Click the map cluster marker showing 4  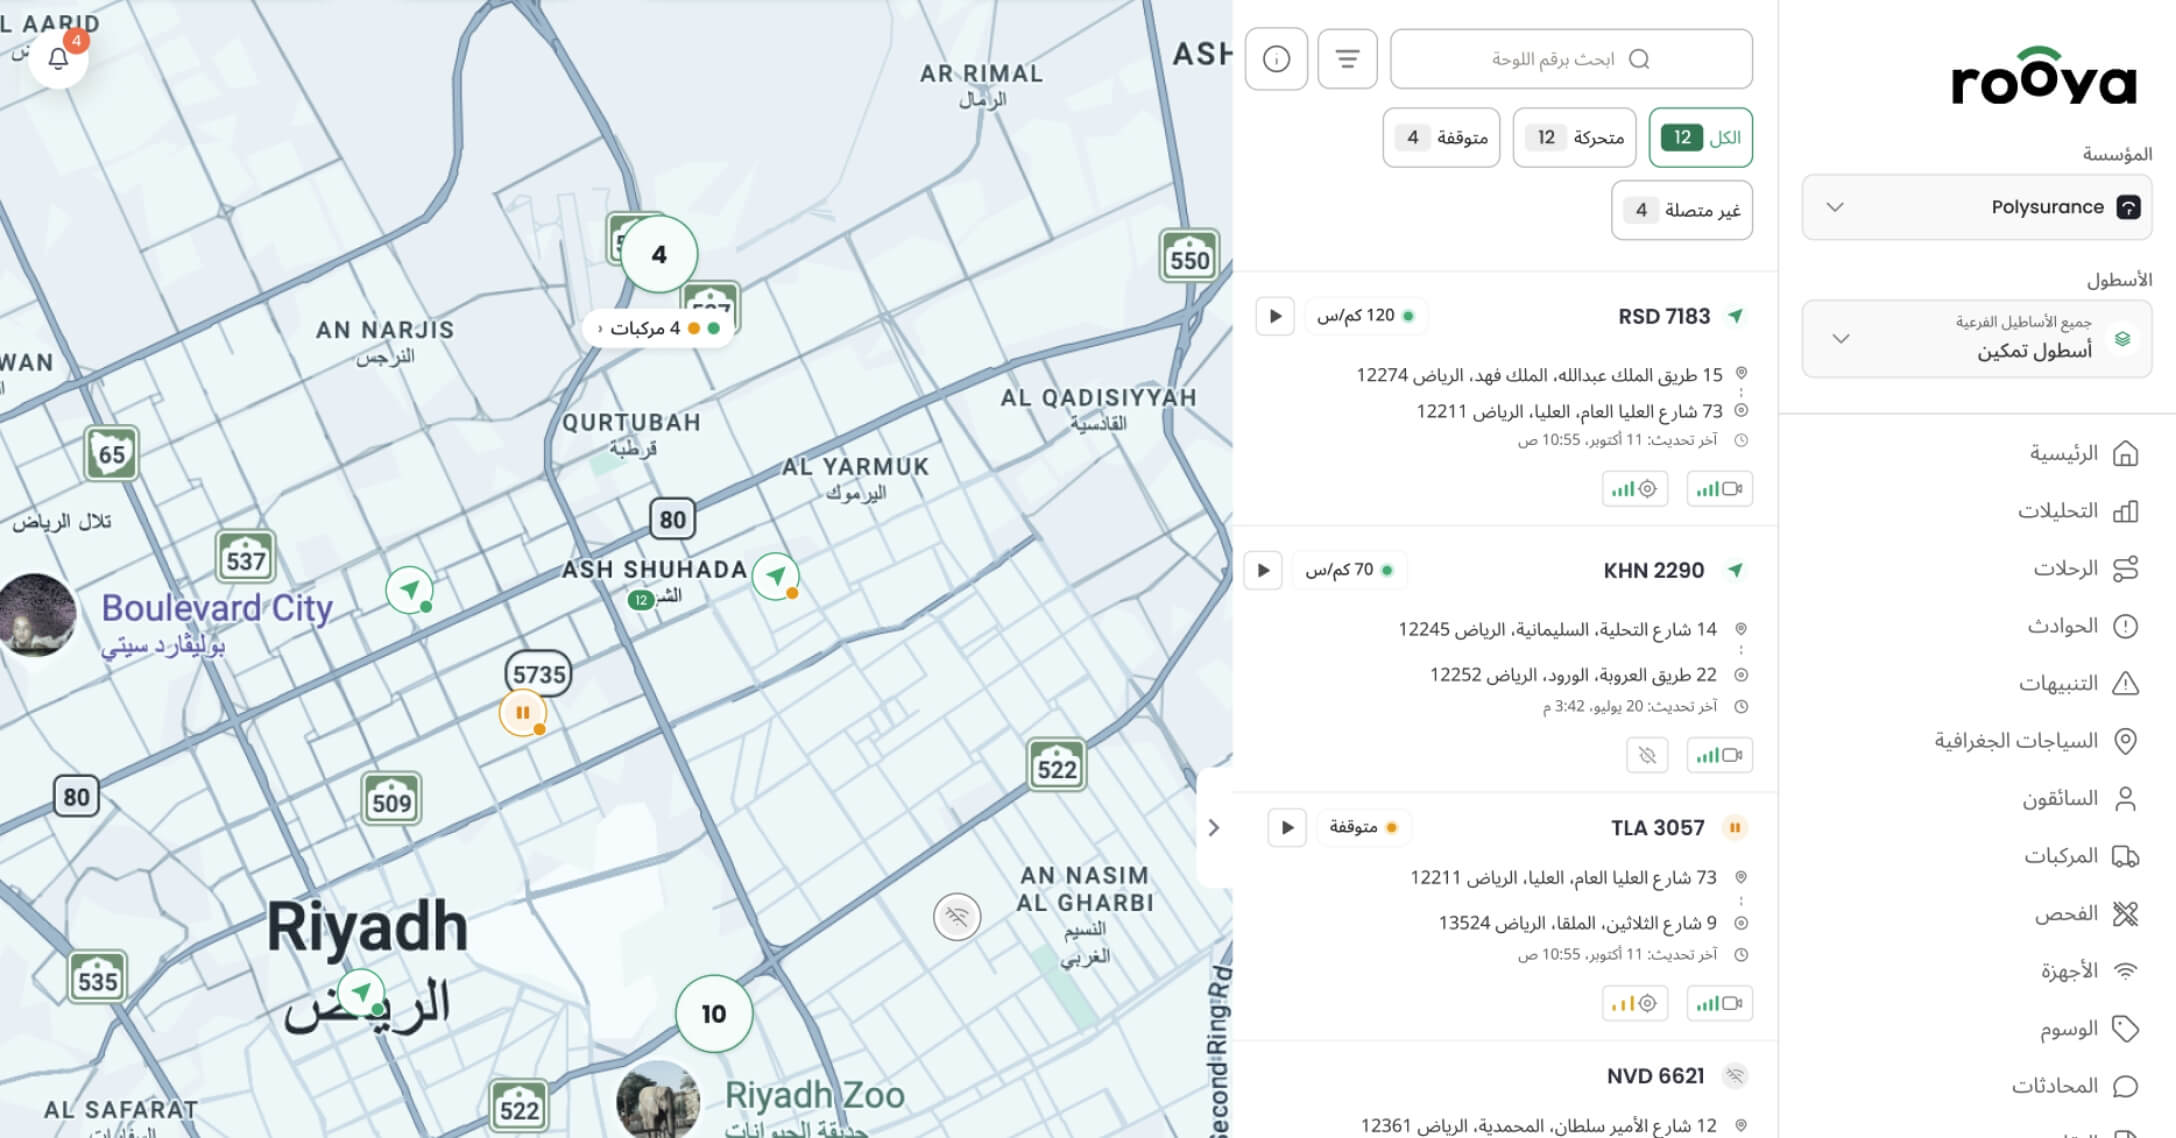coord(659,254)
